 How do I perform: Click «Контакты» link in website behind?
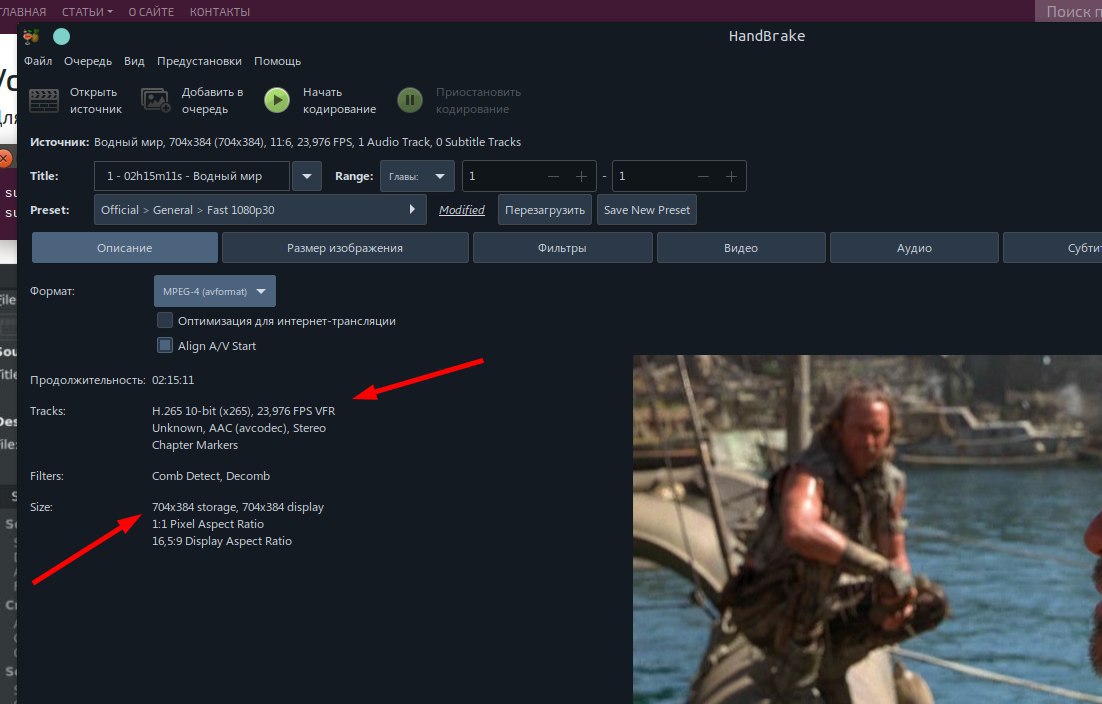220,12
